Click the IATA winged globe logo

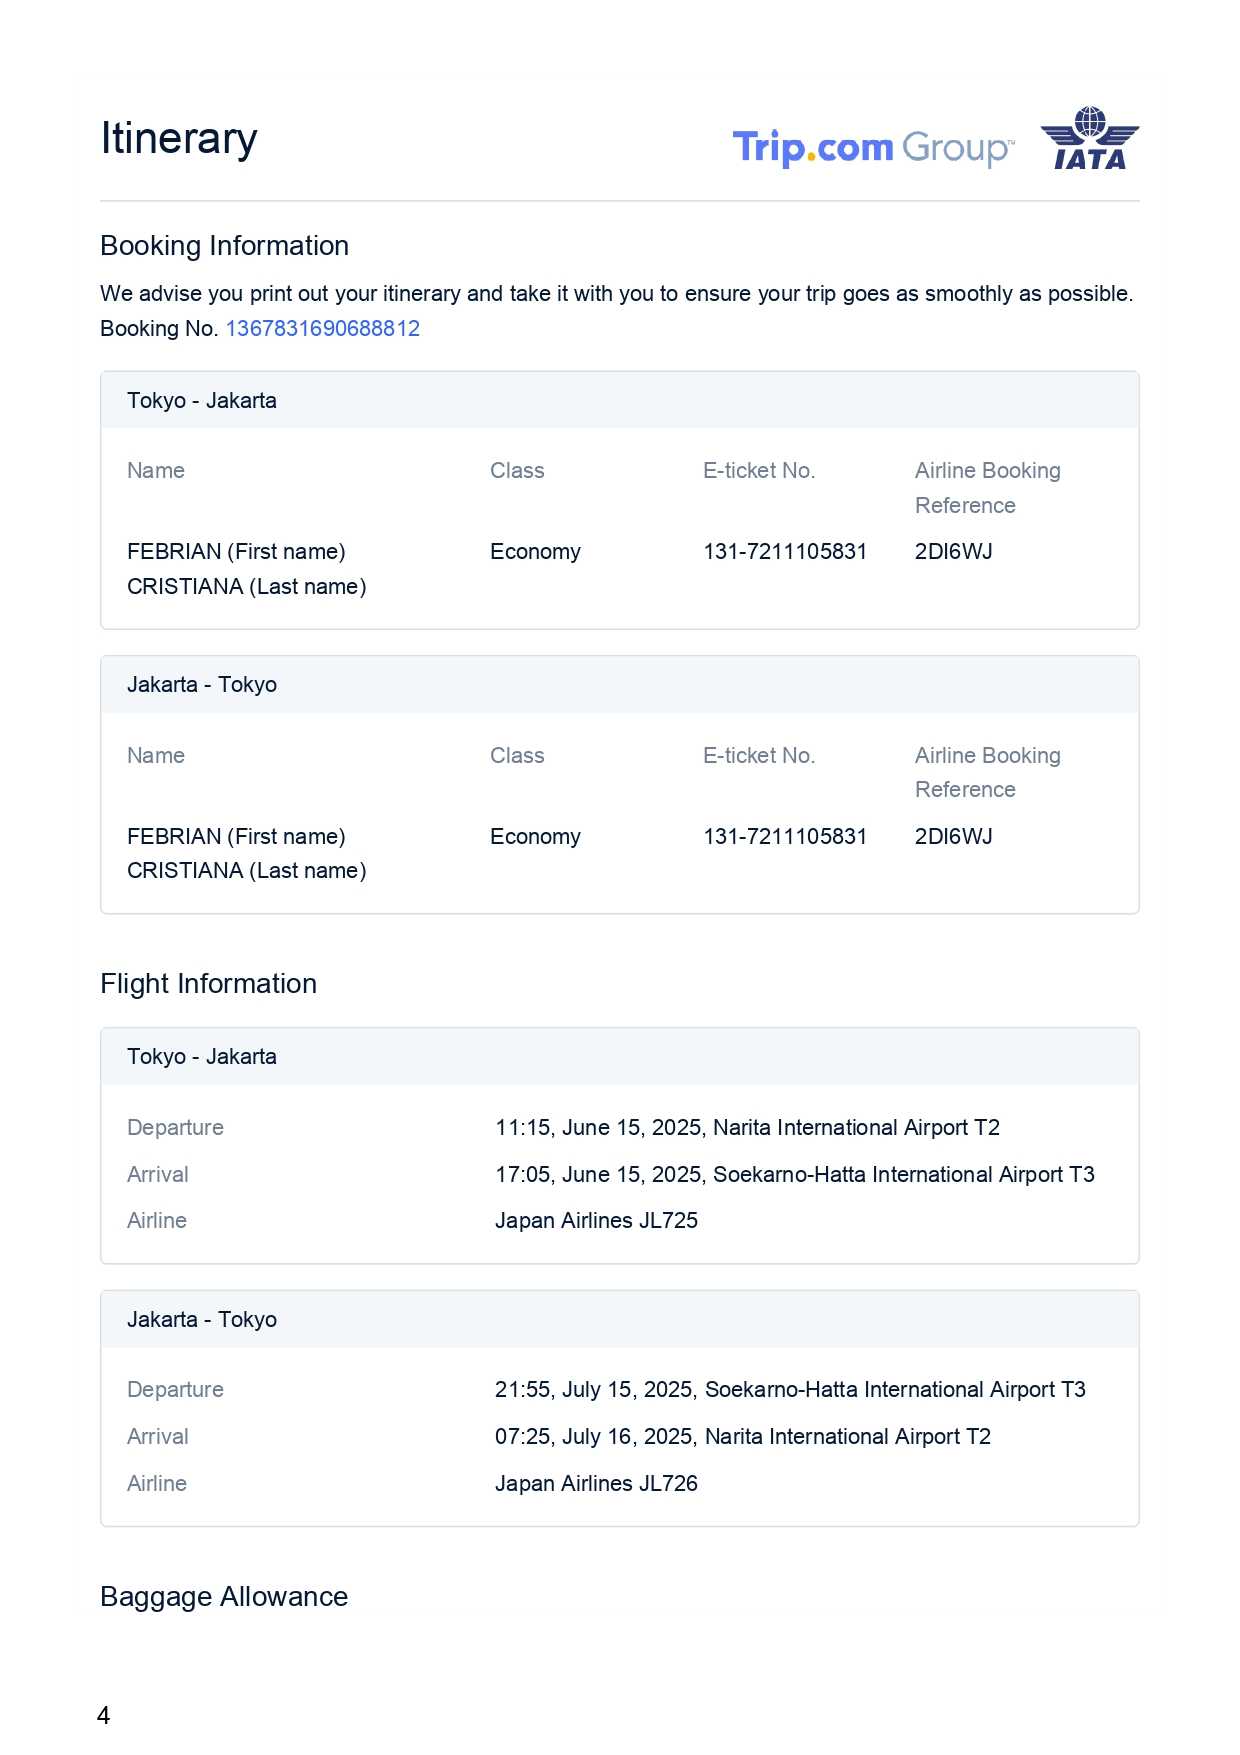point(1089,139)
